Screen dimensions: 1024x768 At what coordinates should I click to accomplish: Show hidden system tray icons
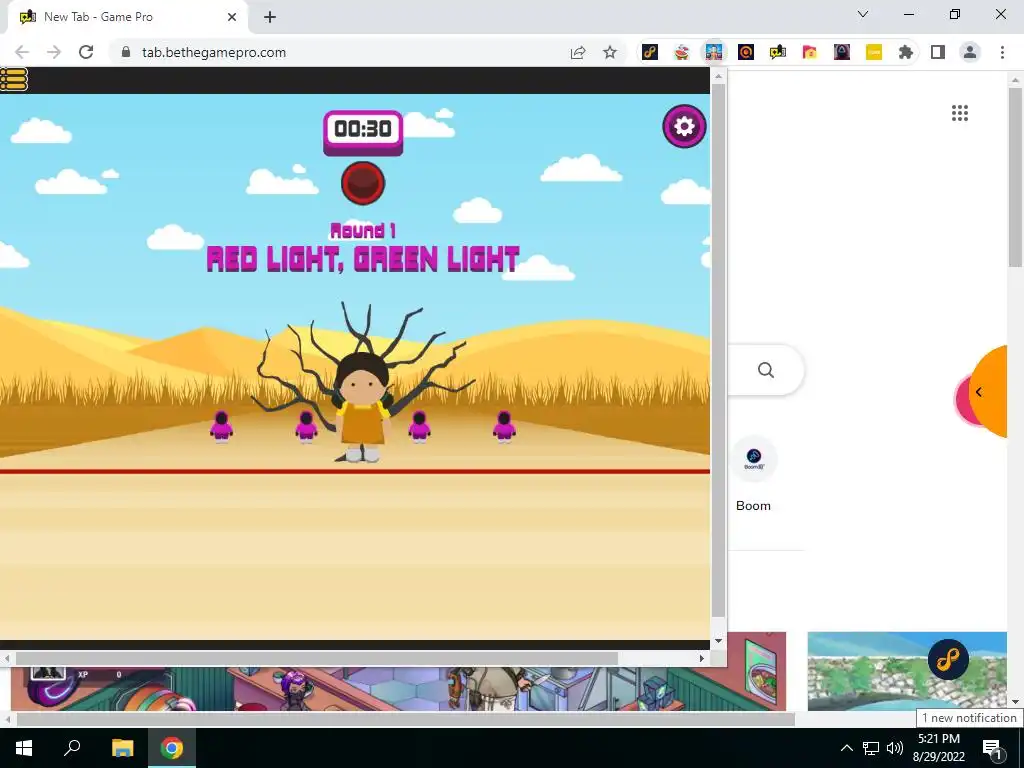pyautogui.click(x=846, y=748)
